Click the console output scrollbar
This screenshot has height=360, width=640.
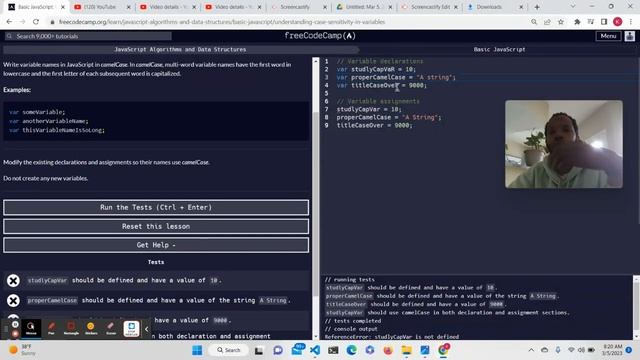(x=636, y=307)
